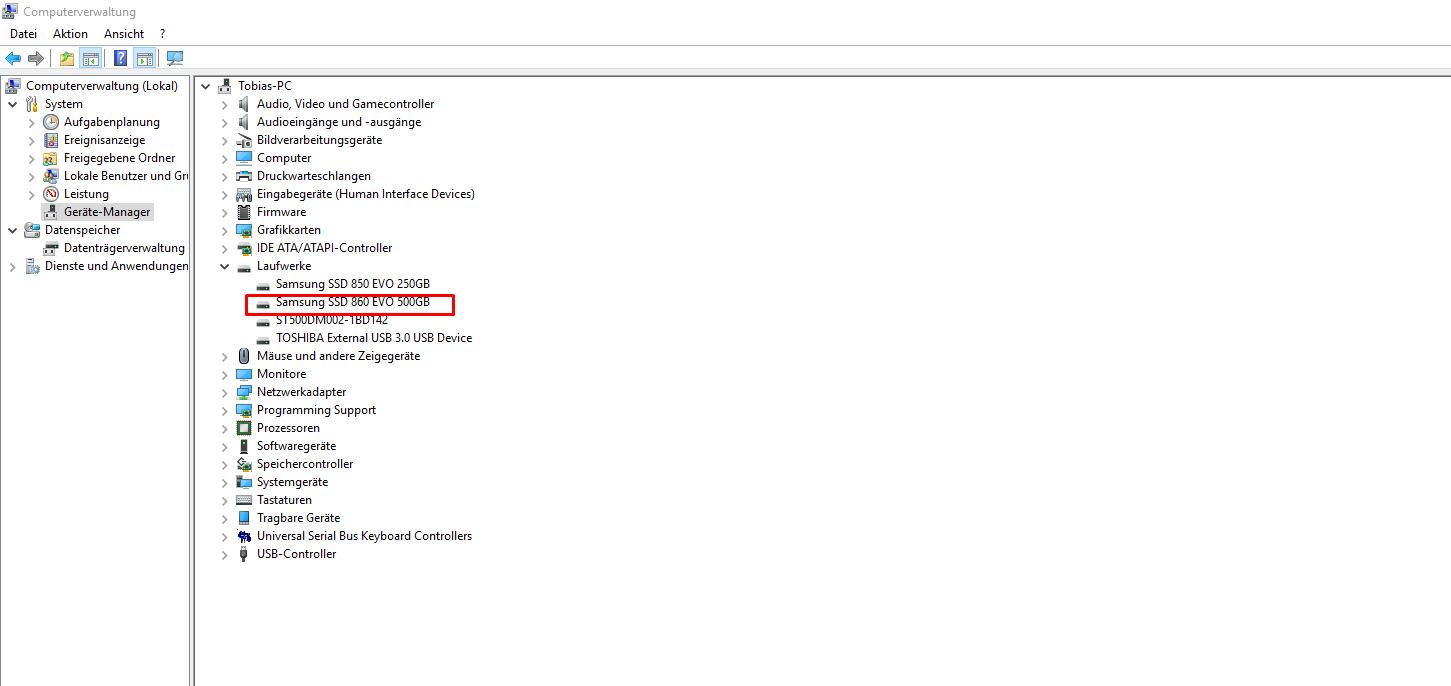Go back with the blue arrow

point(13,58)
